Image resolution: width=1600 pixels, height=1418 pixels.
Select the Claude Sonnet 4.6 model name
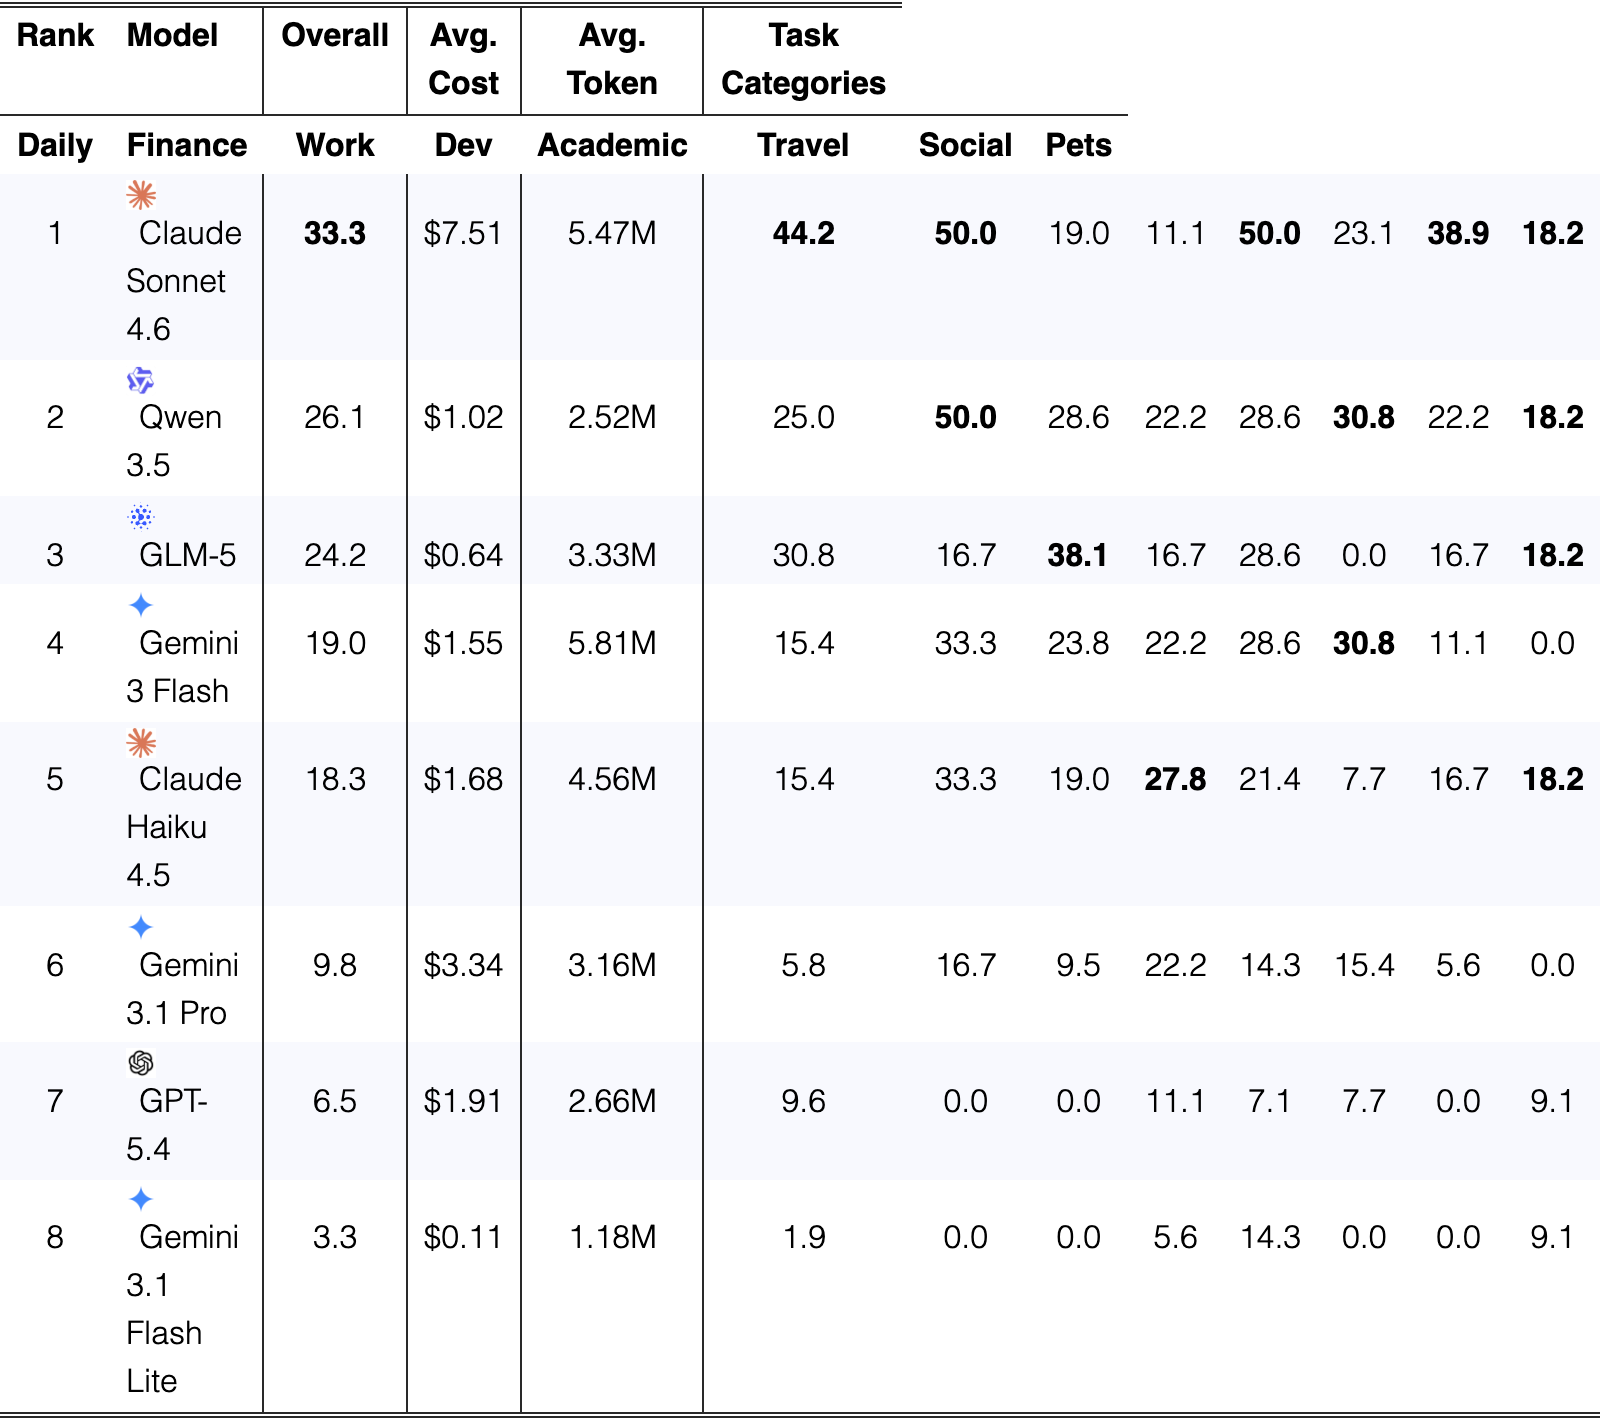(184, 281)
